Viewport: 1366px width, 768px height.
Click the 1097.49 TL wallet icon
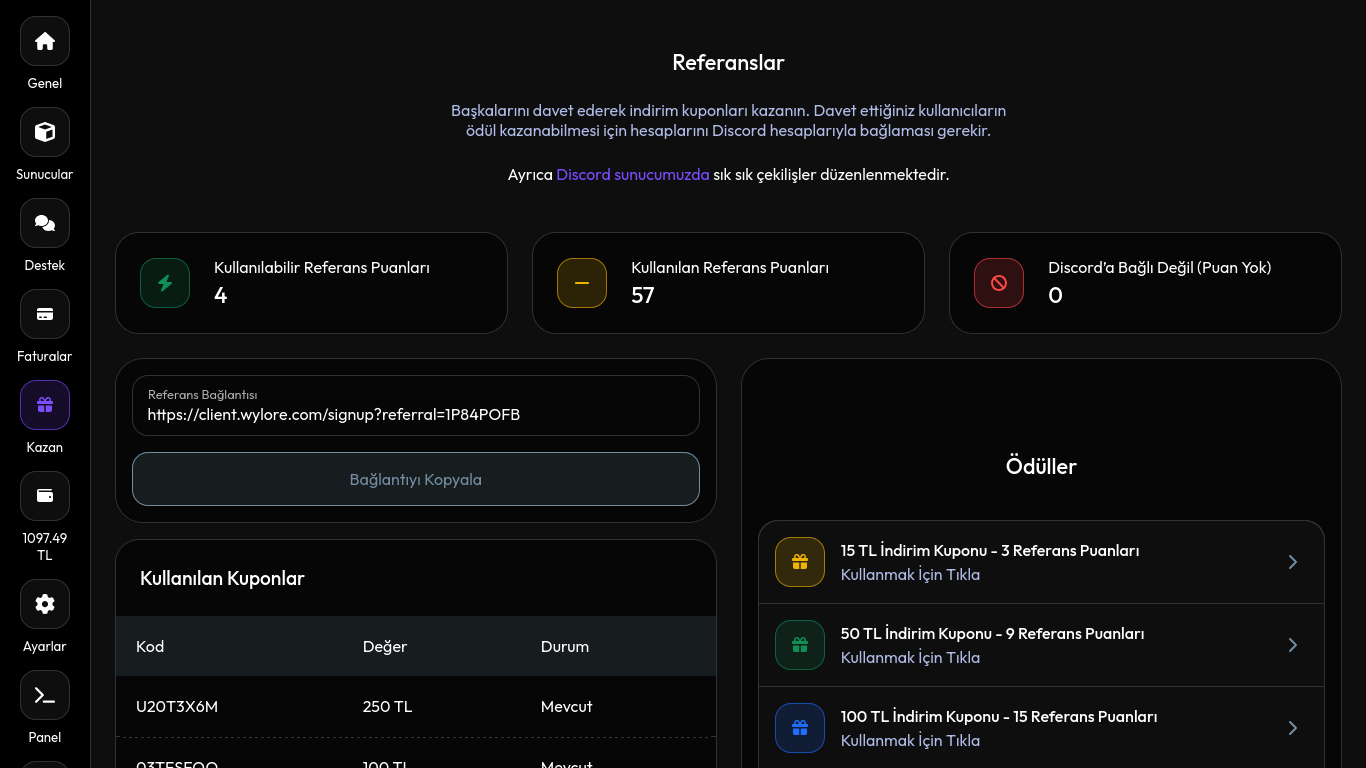(44, 496)
